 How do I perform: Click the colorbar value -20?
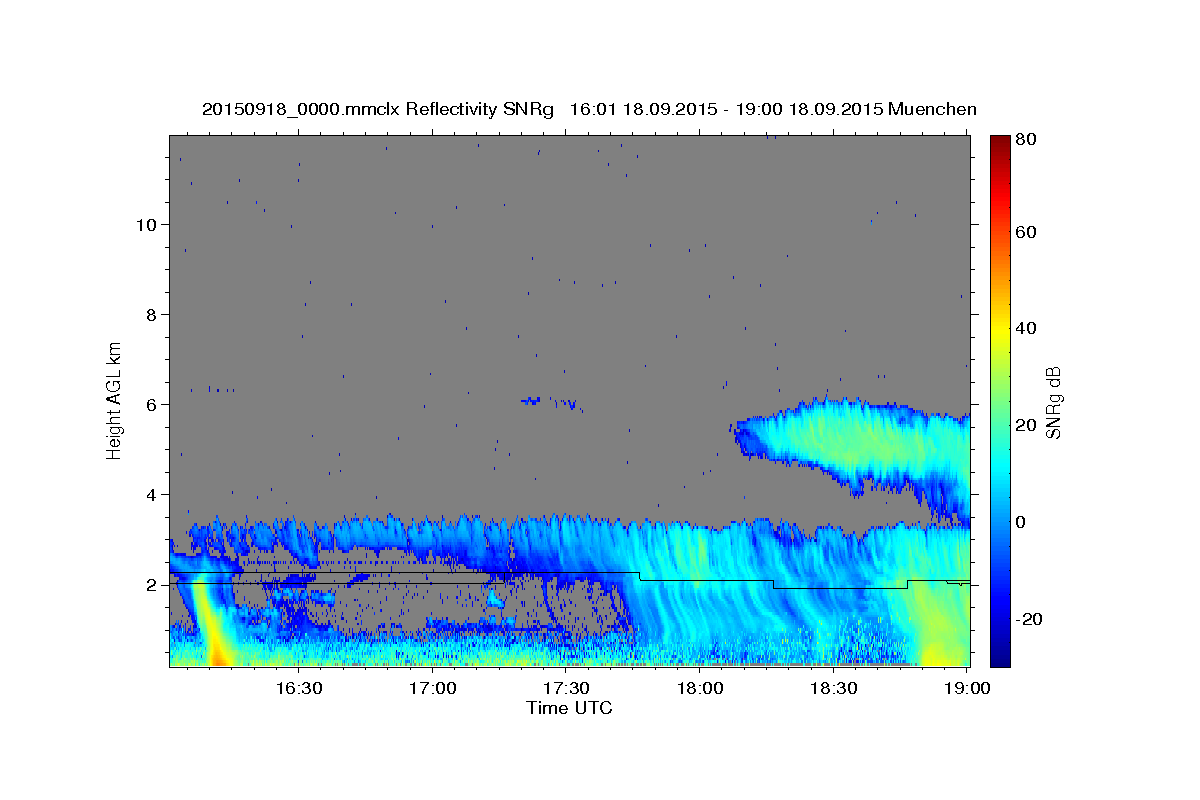pyautogui.click(x=1029, y=619)
